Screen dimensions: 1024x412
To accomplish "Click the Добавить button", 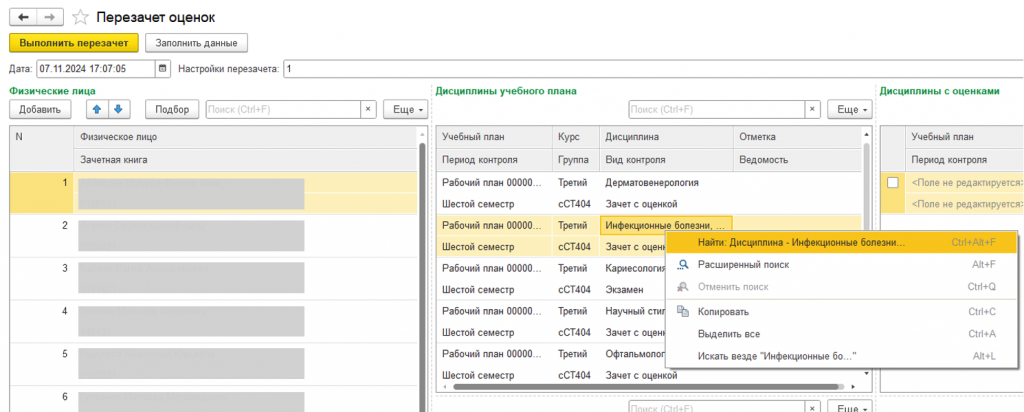I will tap(40, 109).
